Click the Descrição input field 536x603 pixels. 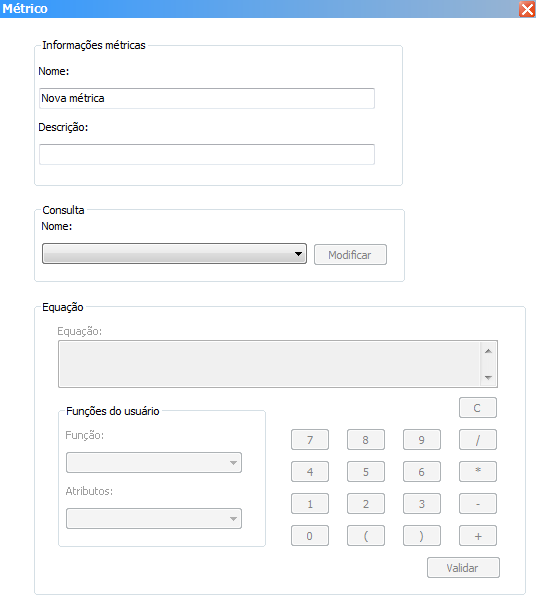207,155
